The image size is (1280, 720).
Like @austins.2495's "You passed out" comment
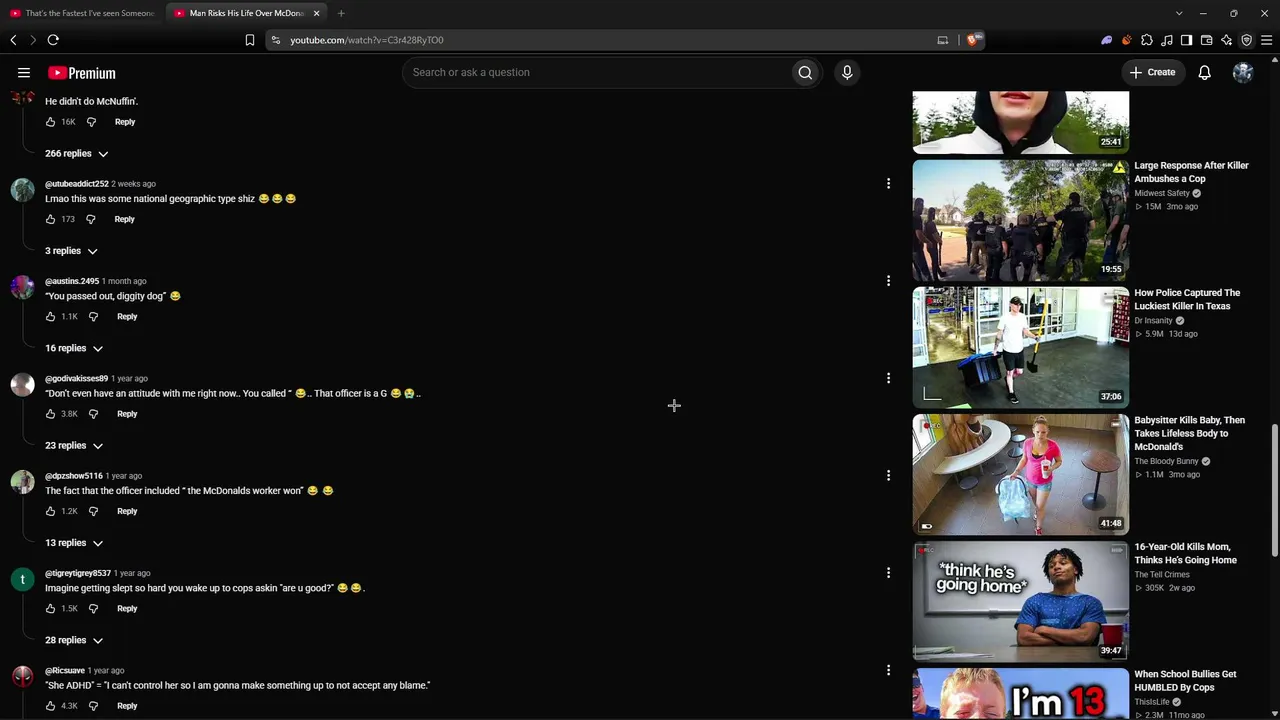[x=50, y=316]
